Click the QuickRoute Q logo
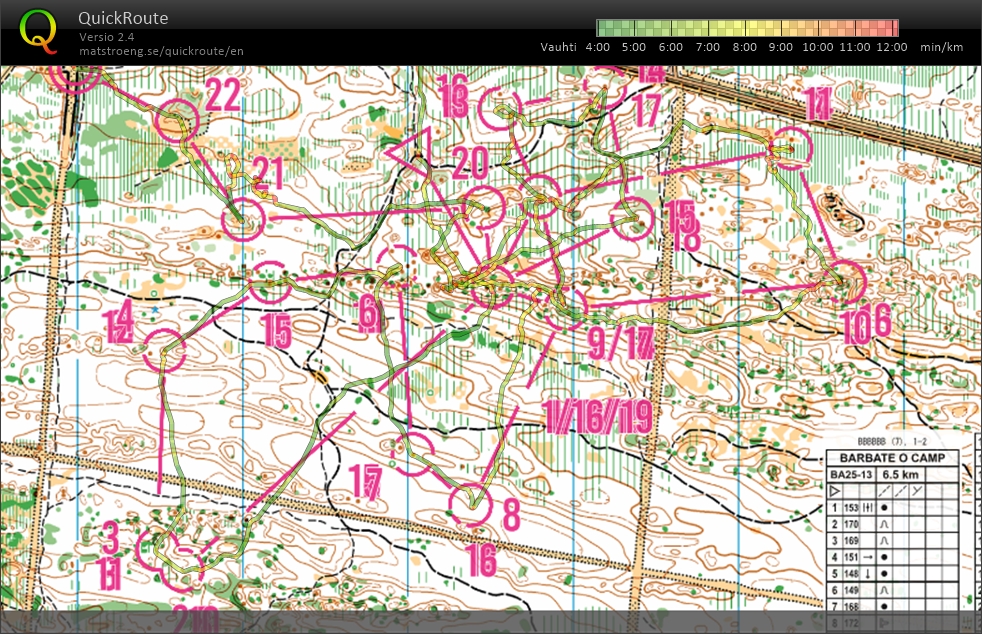The height and width of the screenshot is (634, 982). pos(39,30)
